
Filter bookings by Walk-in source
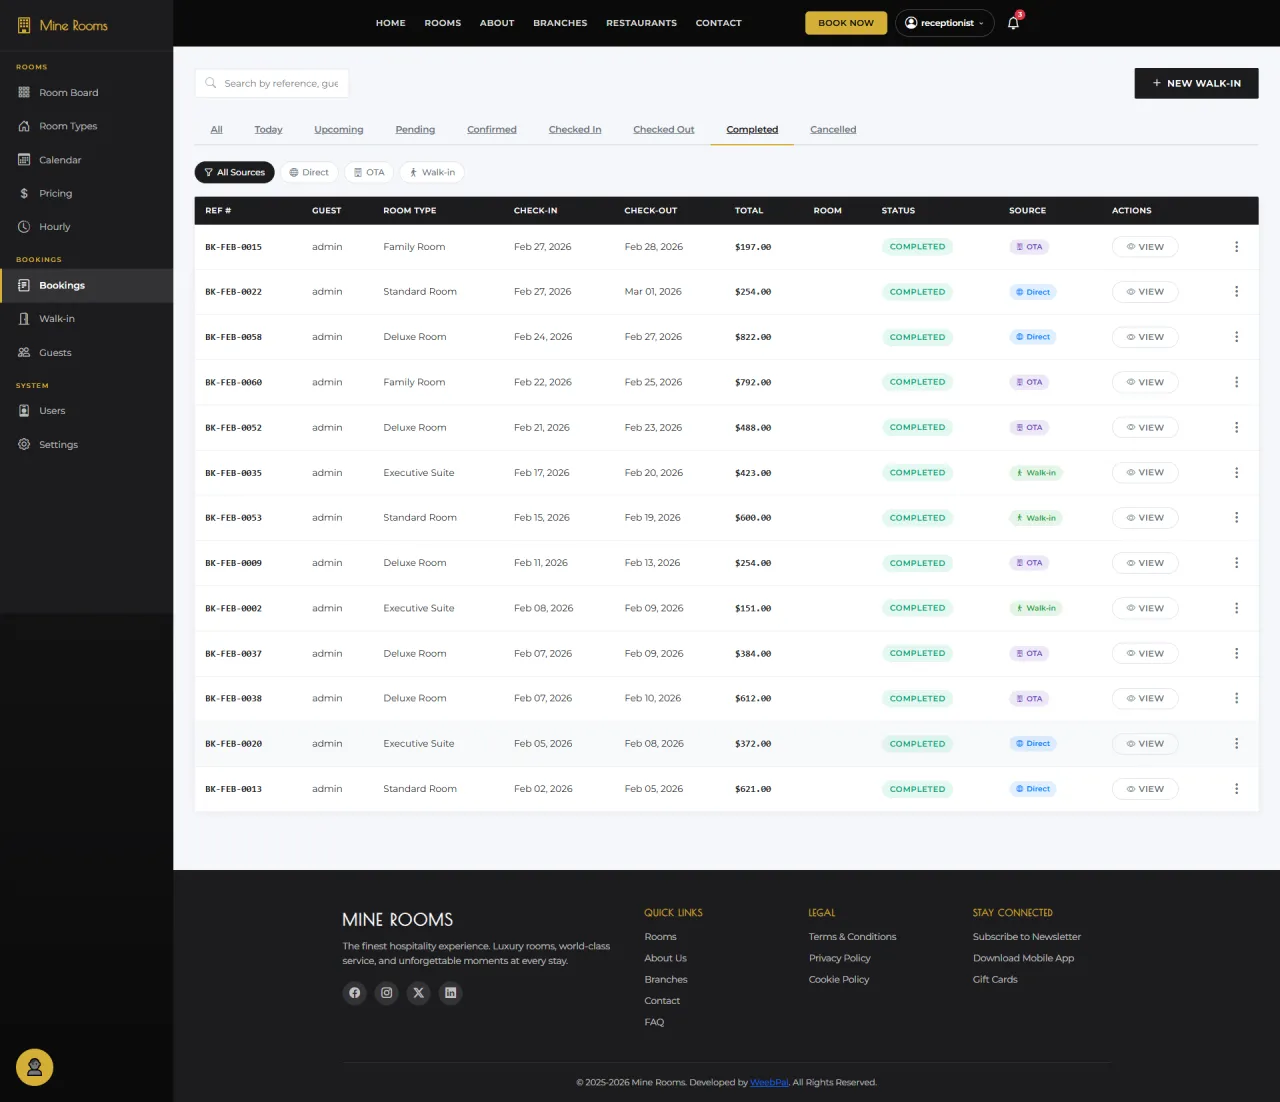point(432,172)
